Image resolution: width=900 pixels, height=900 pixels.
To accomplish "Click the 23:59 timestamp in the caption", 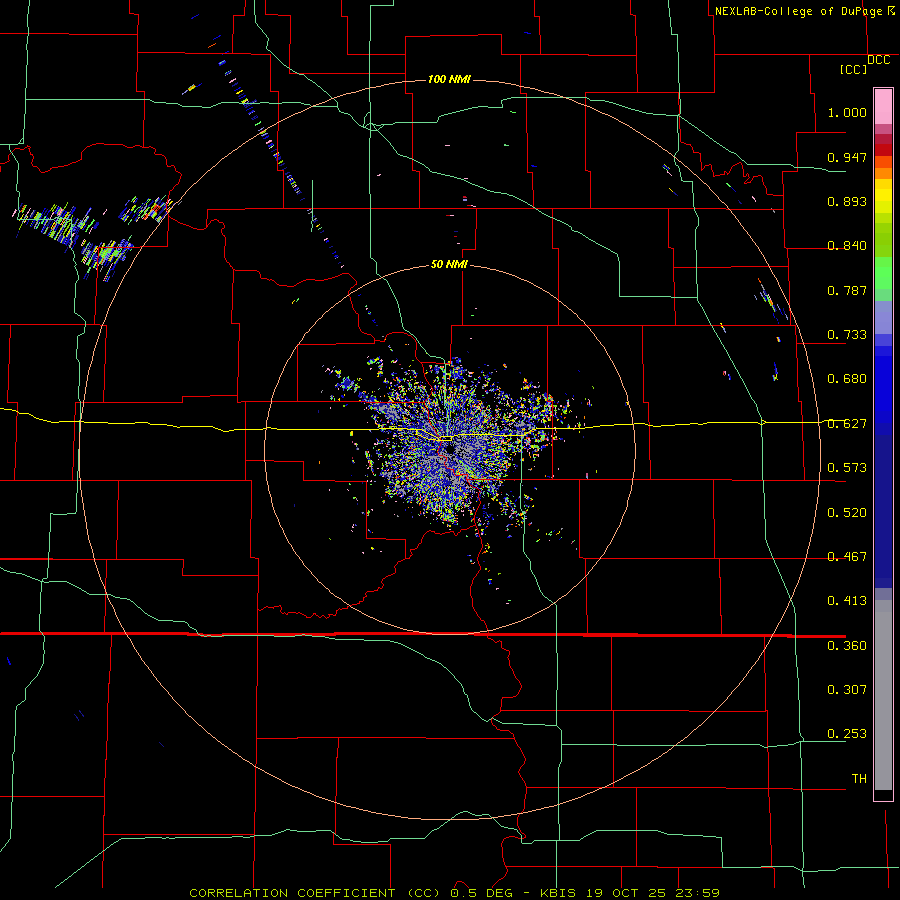I will [x=697, y=893].
